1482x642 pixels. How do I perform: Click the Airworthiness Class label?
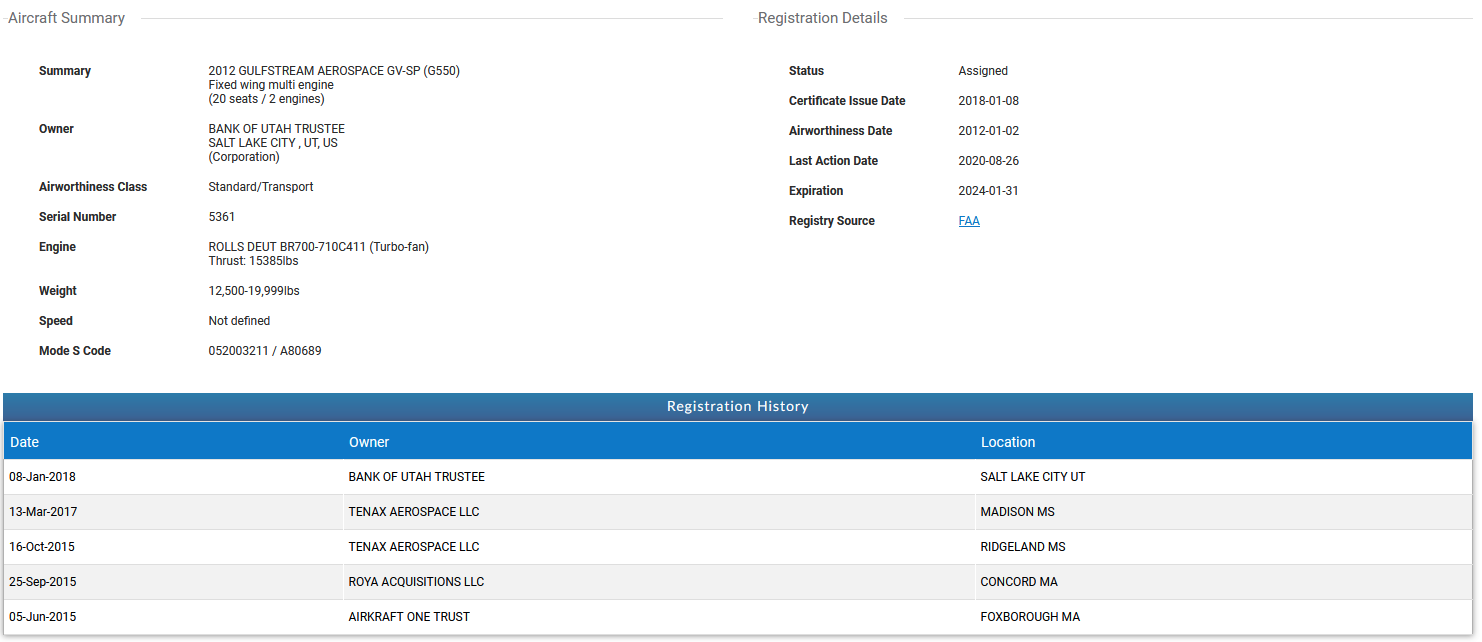click(x=93, y=187)
